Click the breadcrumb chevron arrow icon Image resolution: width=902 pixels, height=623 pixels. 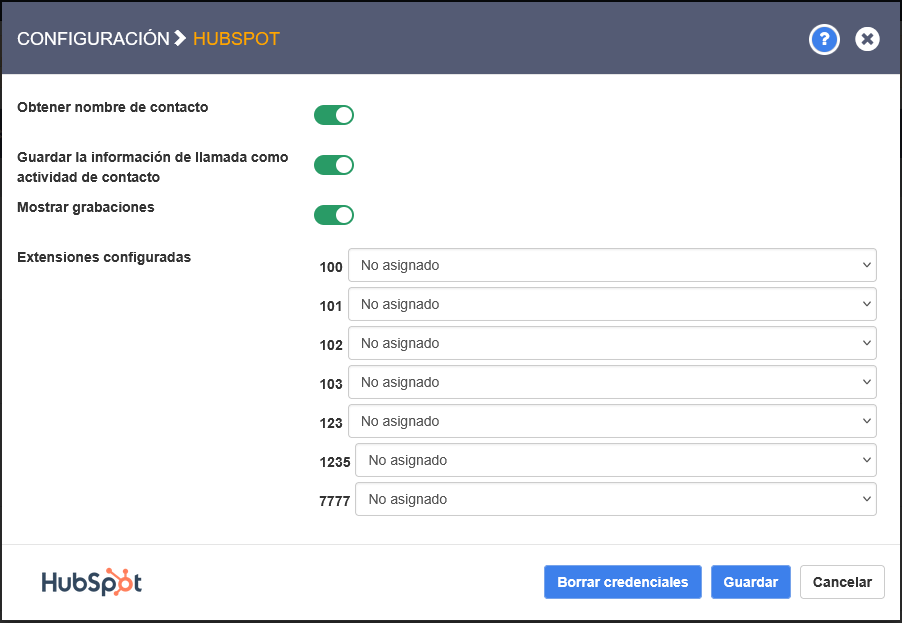click(180, 39)
